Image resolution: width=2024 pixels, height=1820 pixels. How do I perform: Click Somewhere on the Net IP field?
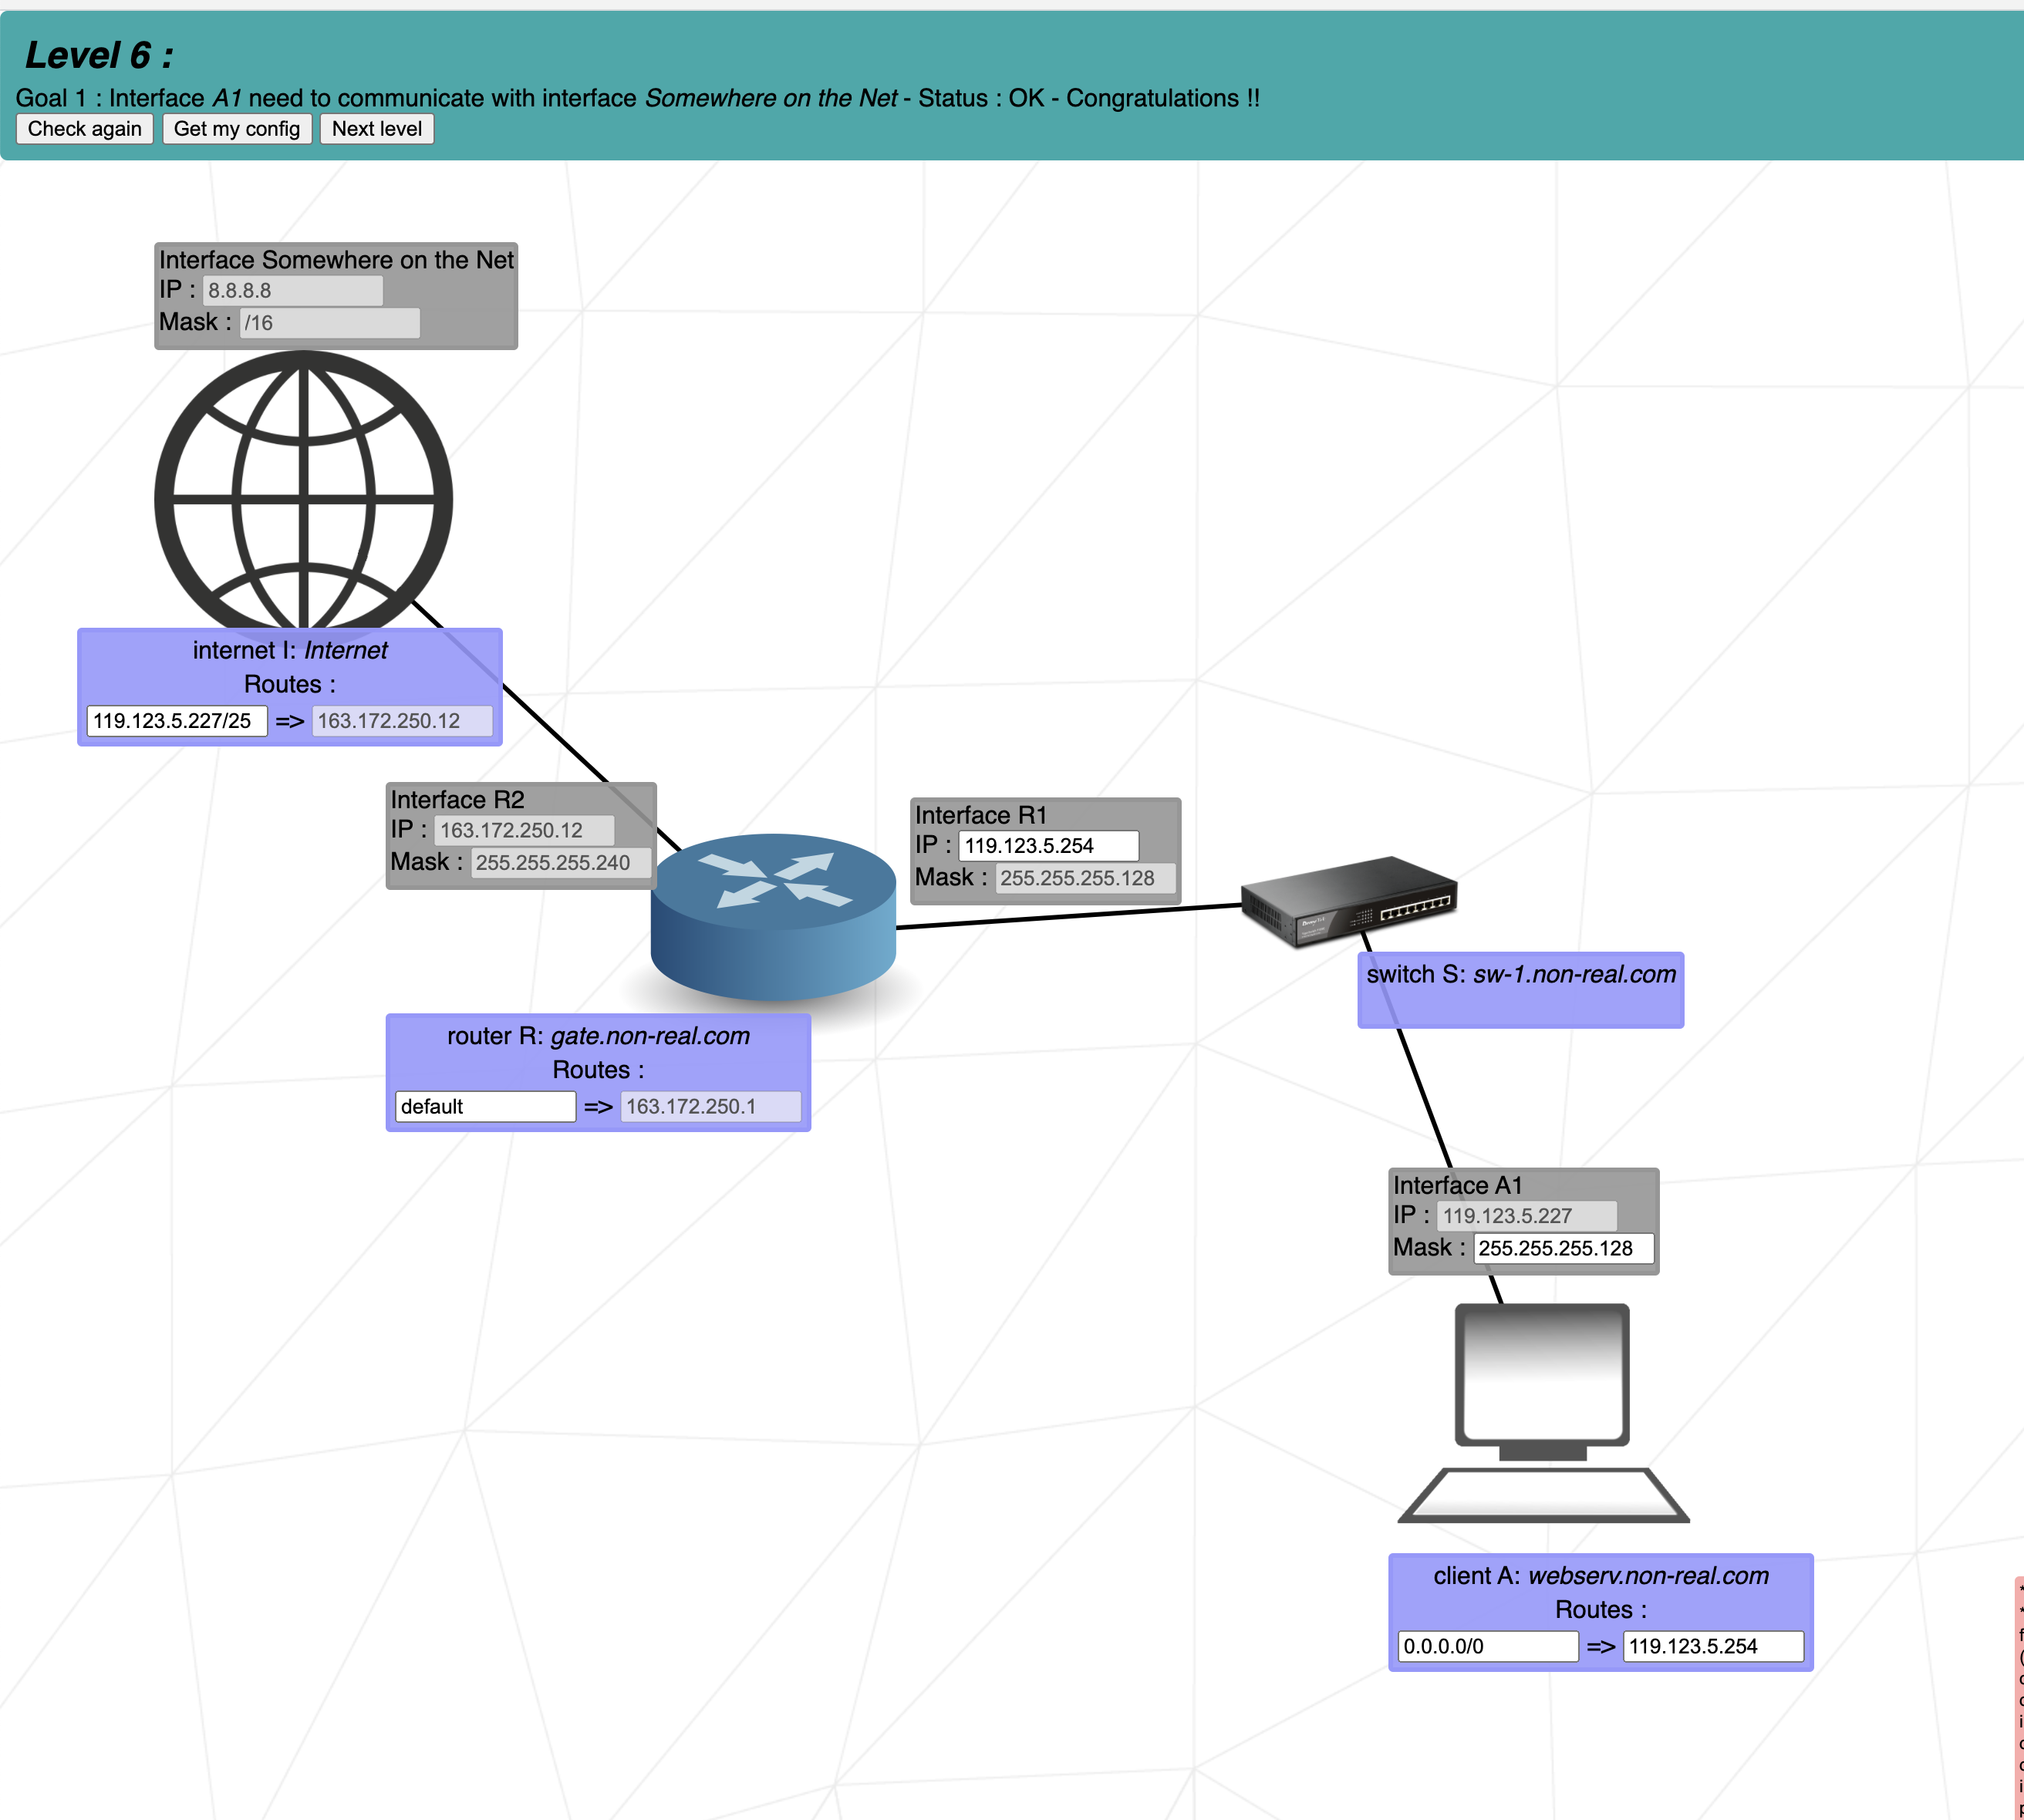[292, 291]
